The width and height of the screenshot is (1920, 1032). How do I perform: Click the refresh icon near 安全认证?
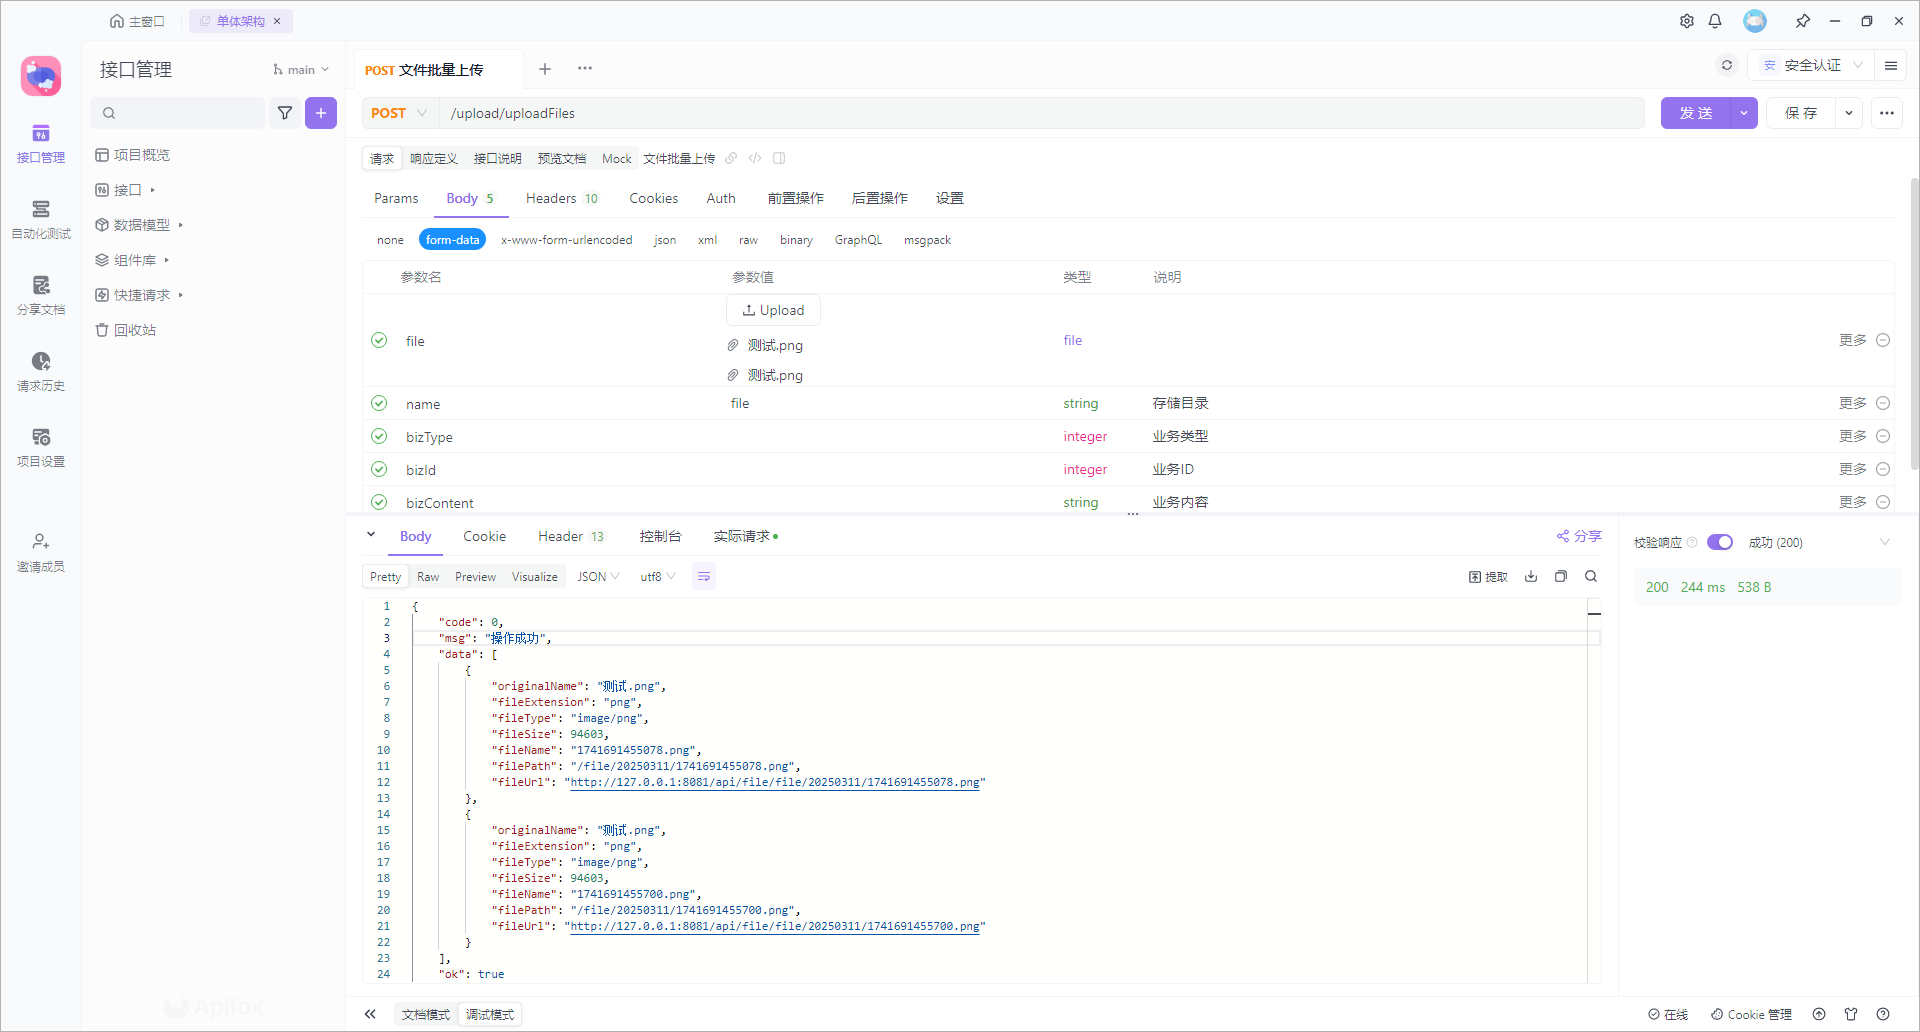(x=1727, y=65)
